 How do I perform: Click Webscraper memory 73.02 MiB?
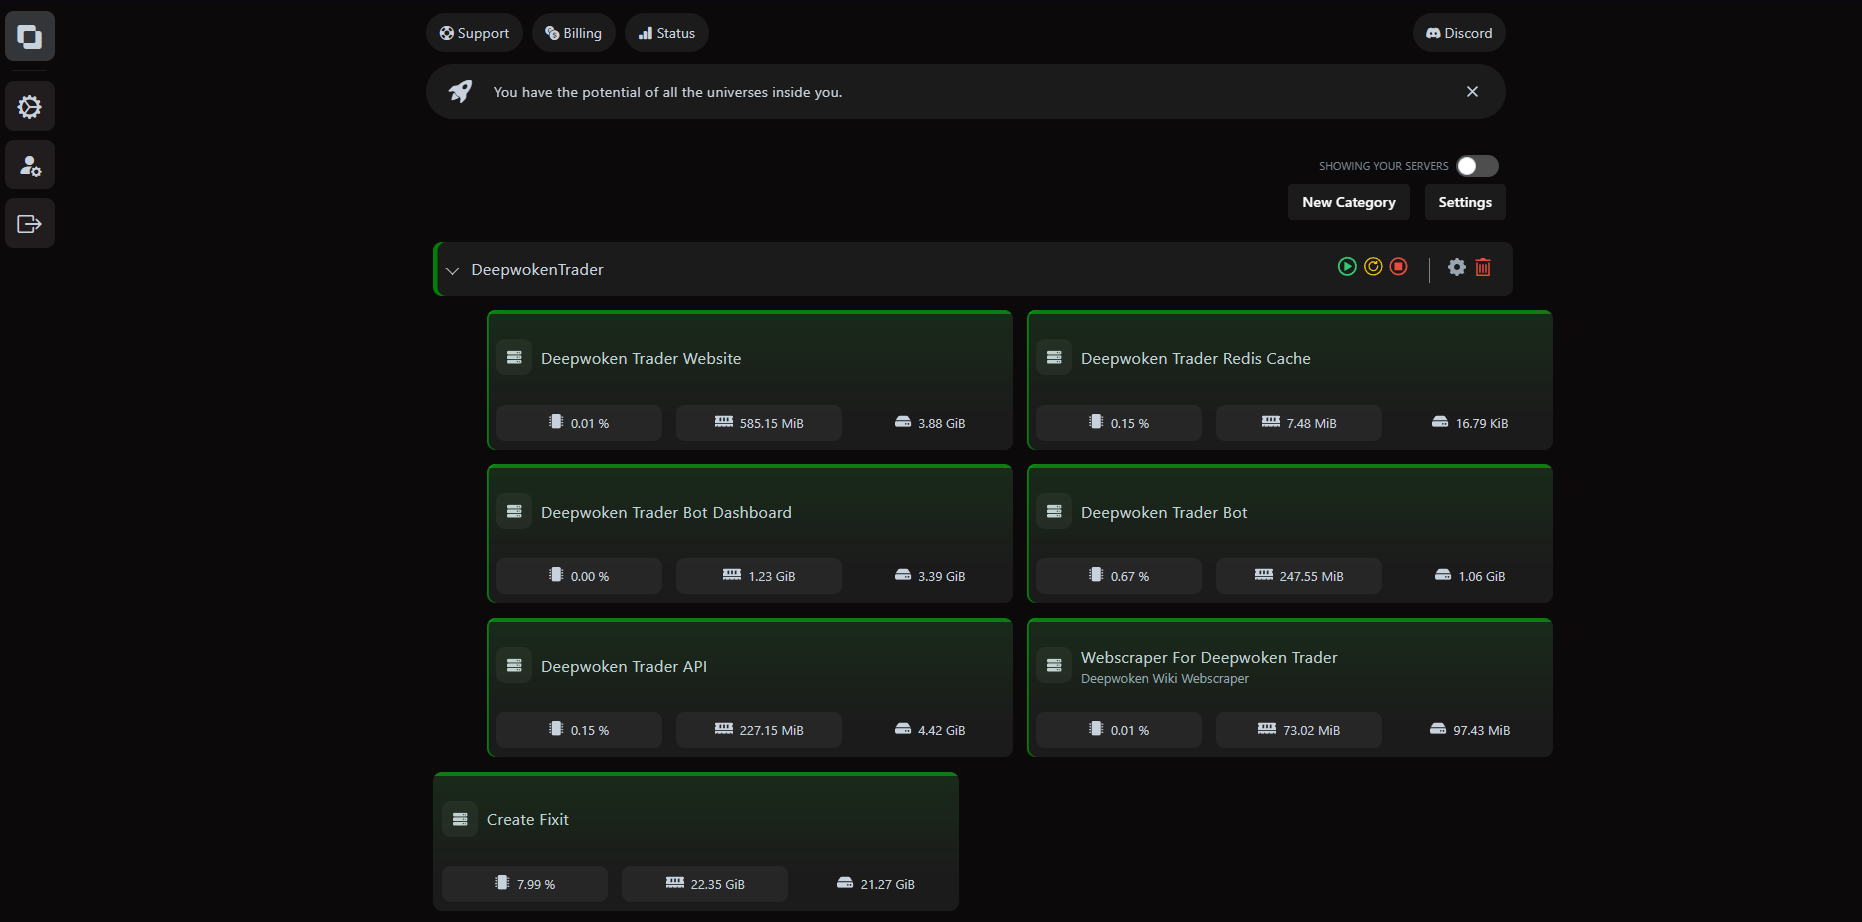click(1299, 730)
